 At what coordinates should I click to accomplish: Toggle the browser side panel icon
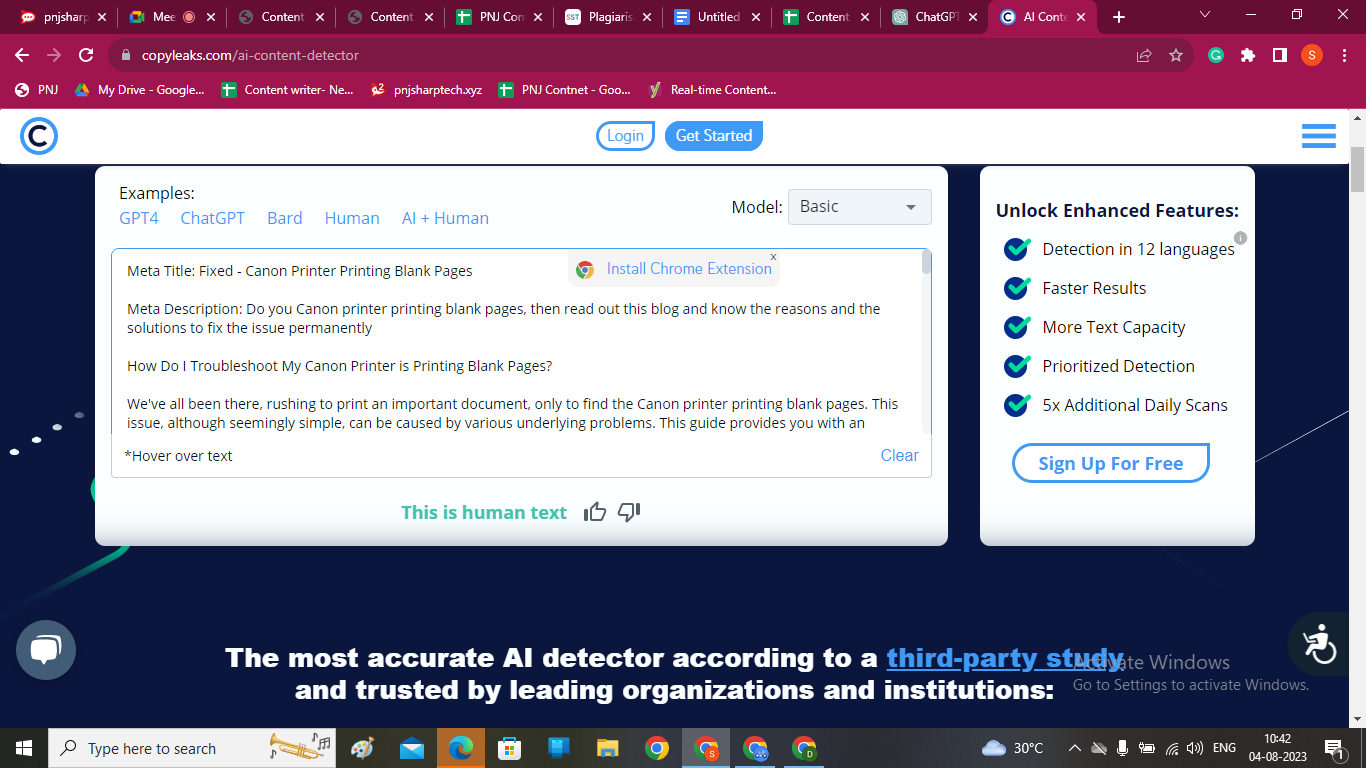coord(1280,55)
